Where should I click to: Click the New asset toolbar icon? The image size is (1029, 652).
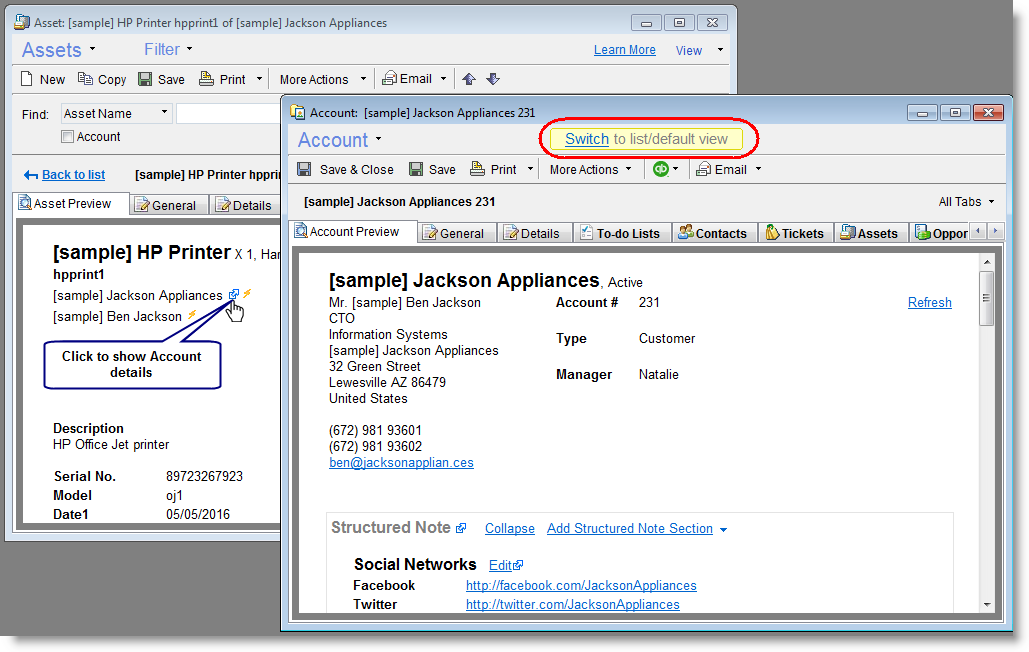(x=28, y=79)
